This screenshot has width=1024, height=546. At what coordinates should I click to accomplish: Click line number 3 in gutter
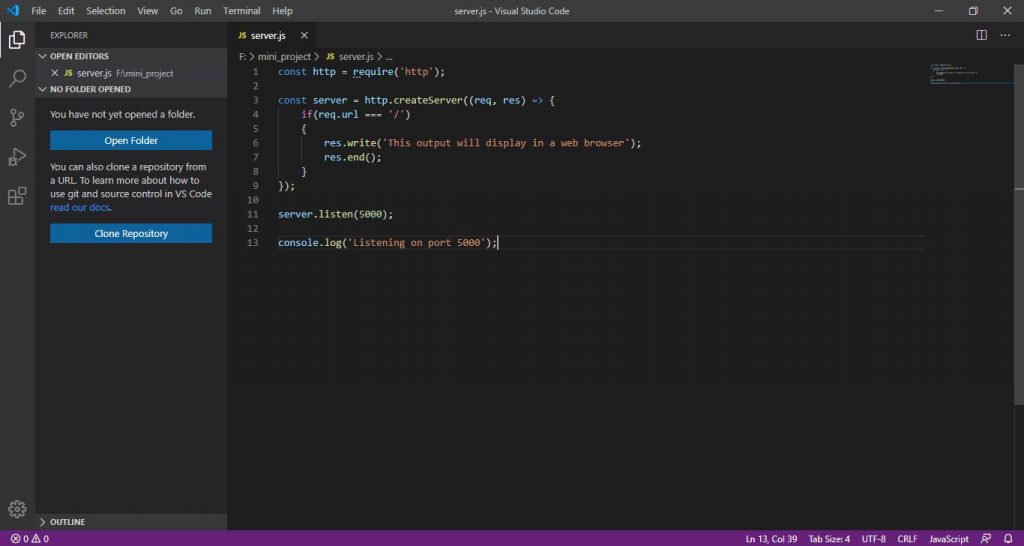coord(255,101)
